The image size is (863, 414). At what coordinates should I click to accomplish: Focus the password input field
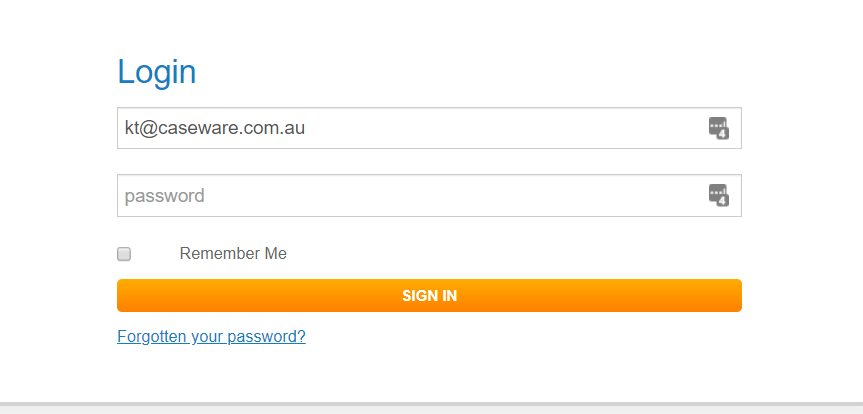click(429, 195)
